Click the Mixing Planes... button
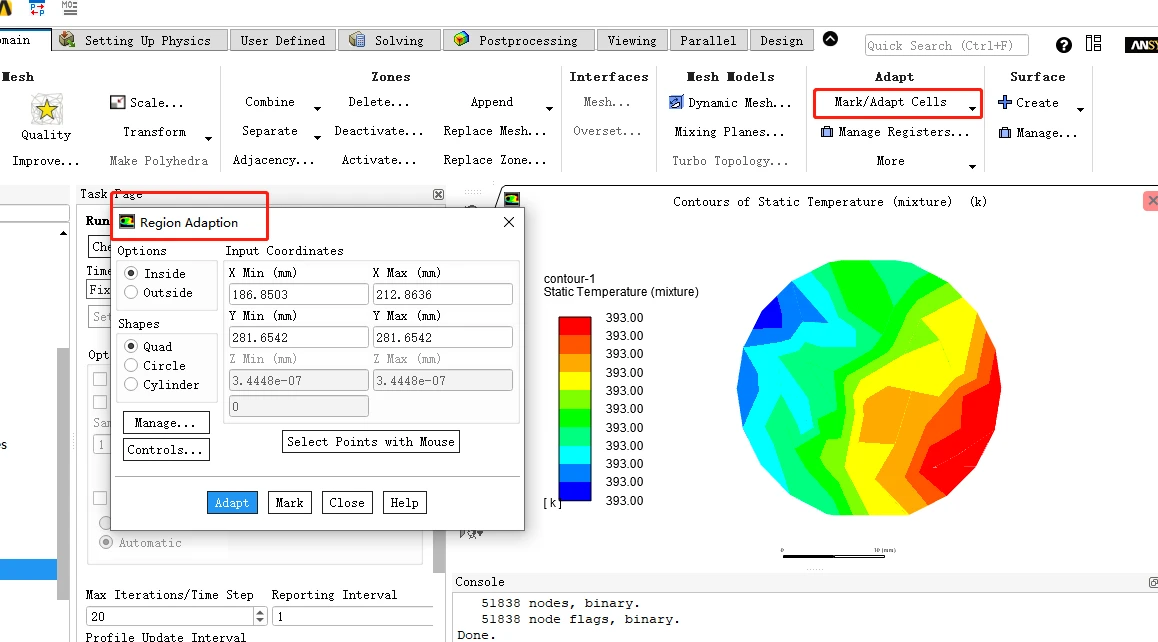 [729, 132]
